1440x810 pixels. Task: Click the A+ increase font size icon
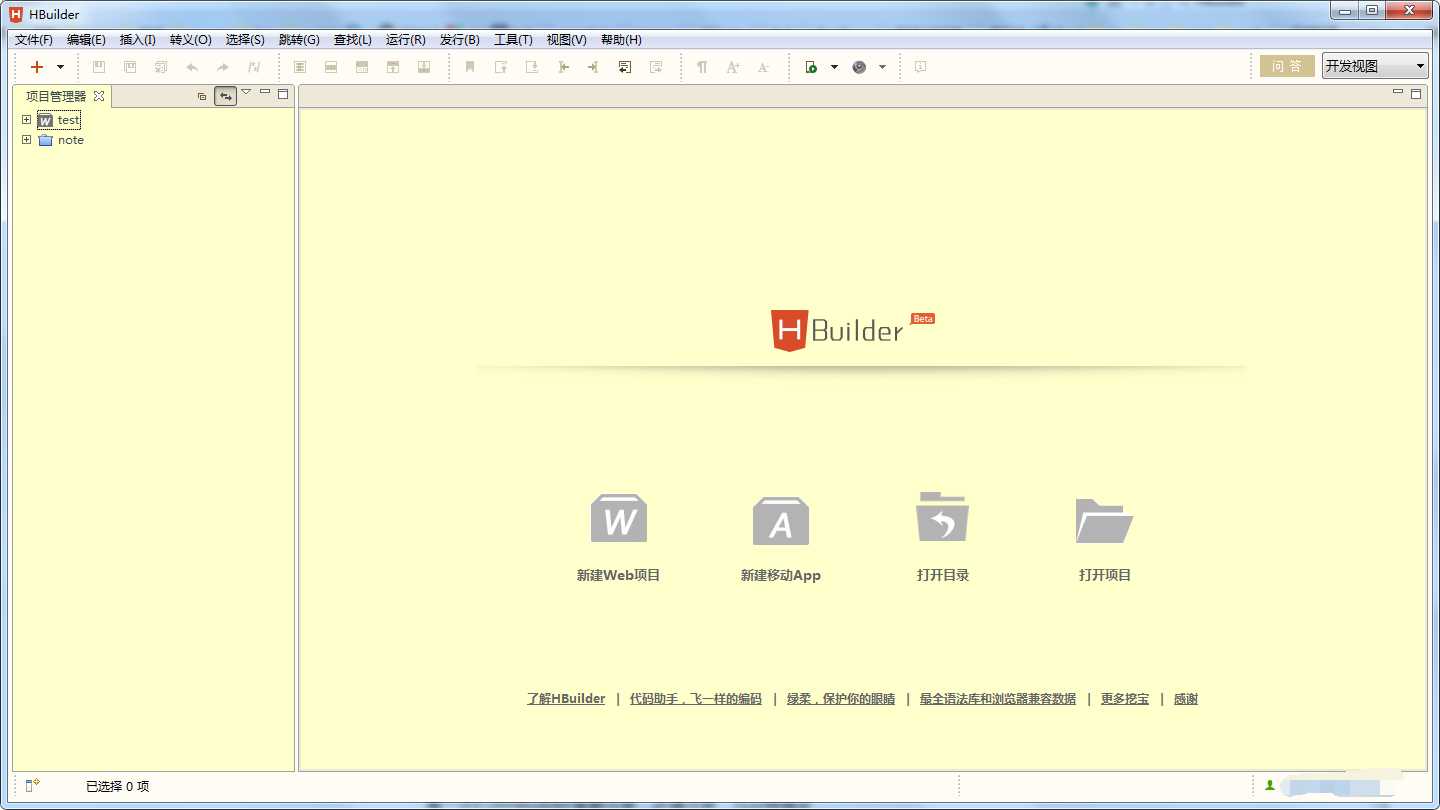[x=733, y=67]
